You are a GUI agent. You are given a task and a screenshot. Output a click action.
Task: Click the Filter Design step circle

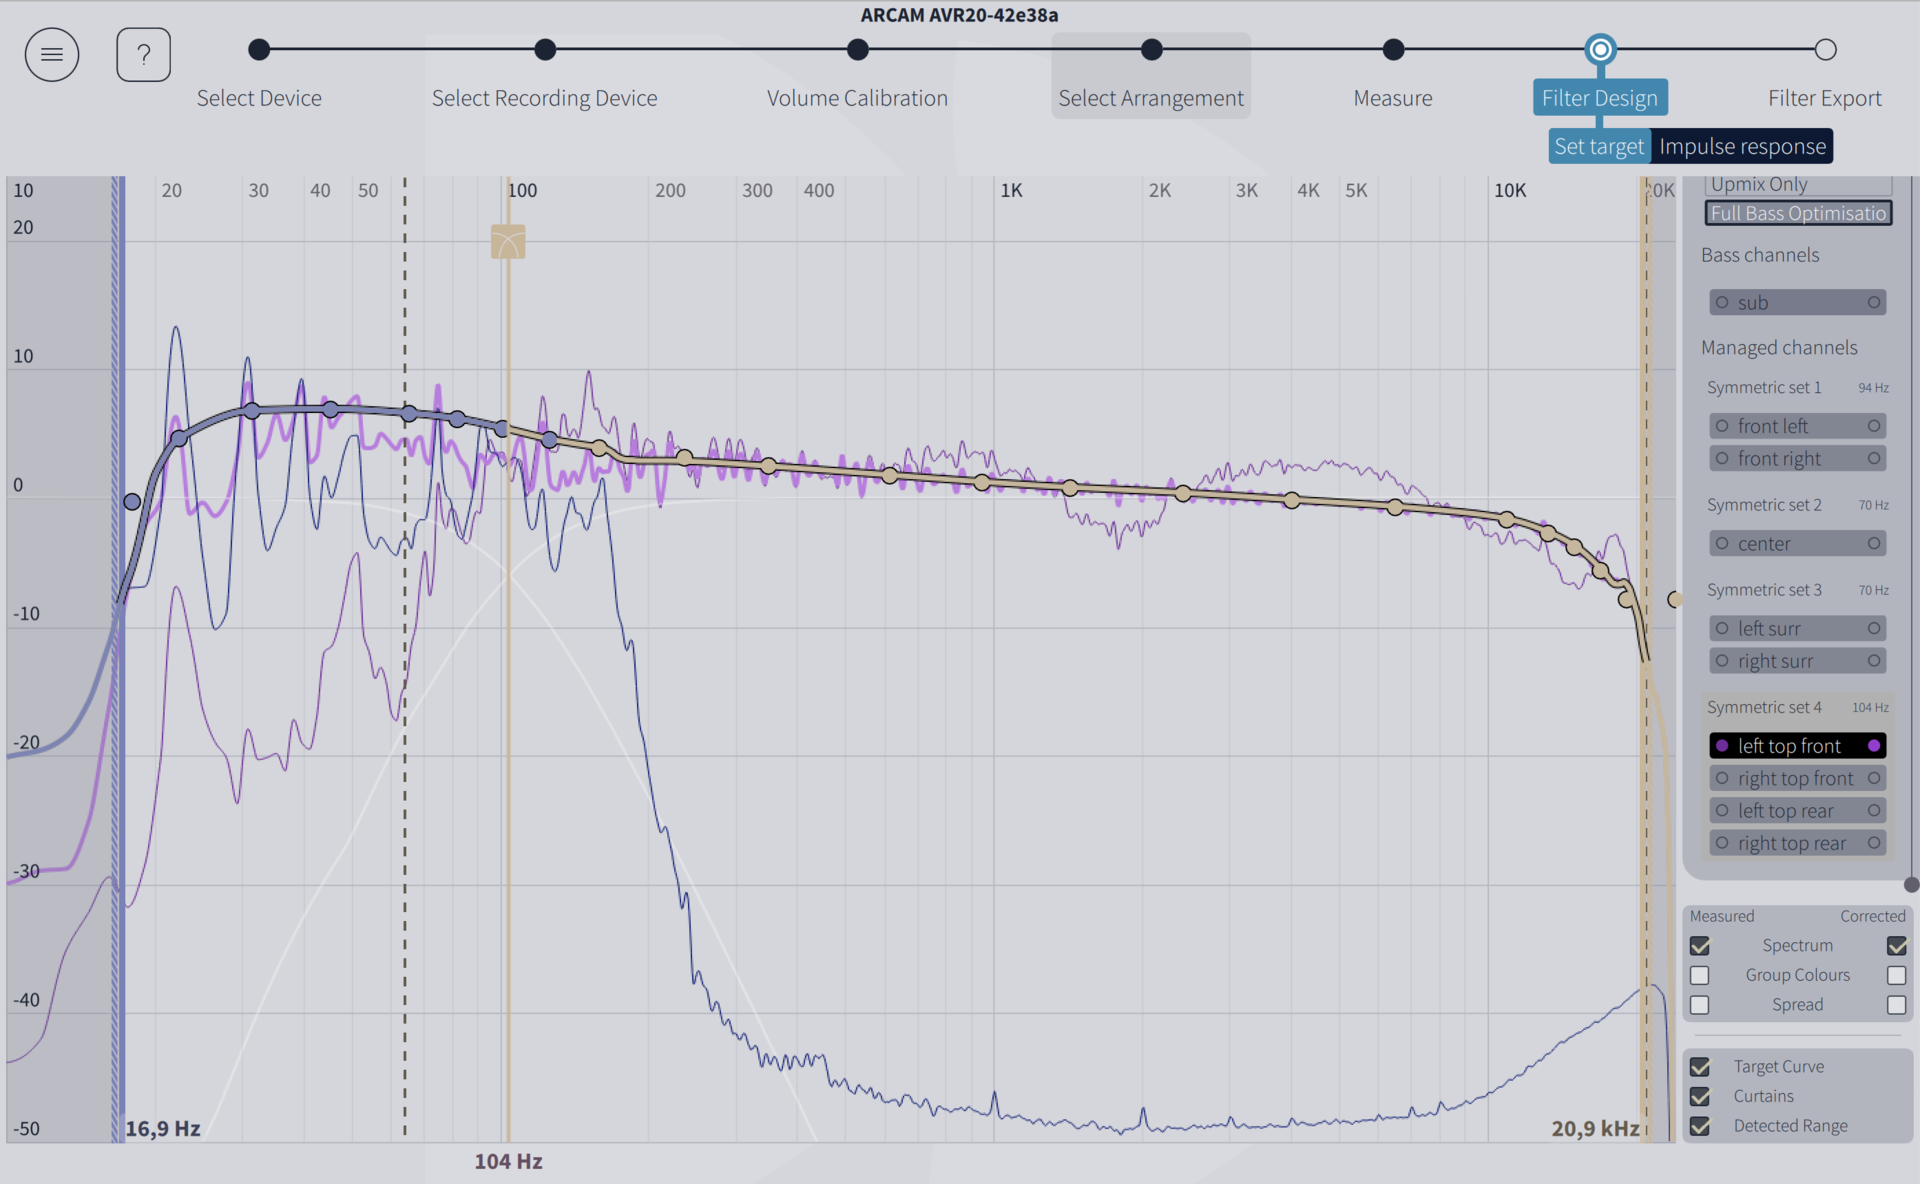click(x=1600, y=49)
